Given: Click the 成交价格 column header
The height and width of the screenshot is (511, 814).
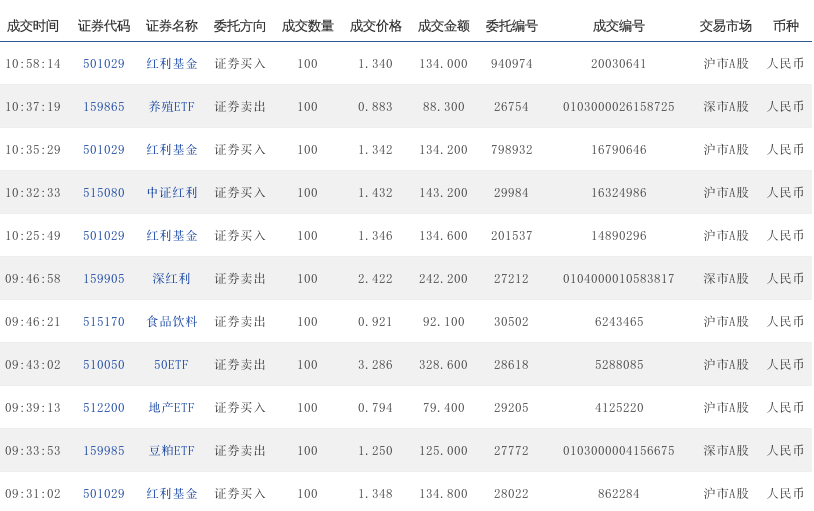Looking at the screenshot, I should pyautogui.click(x=375, y=26).
